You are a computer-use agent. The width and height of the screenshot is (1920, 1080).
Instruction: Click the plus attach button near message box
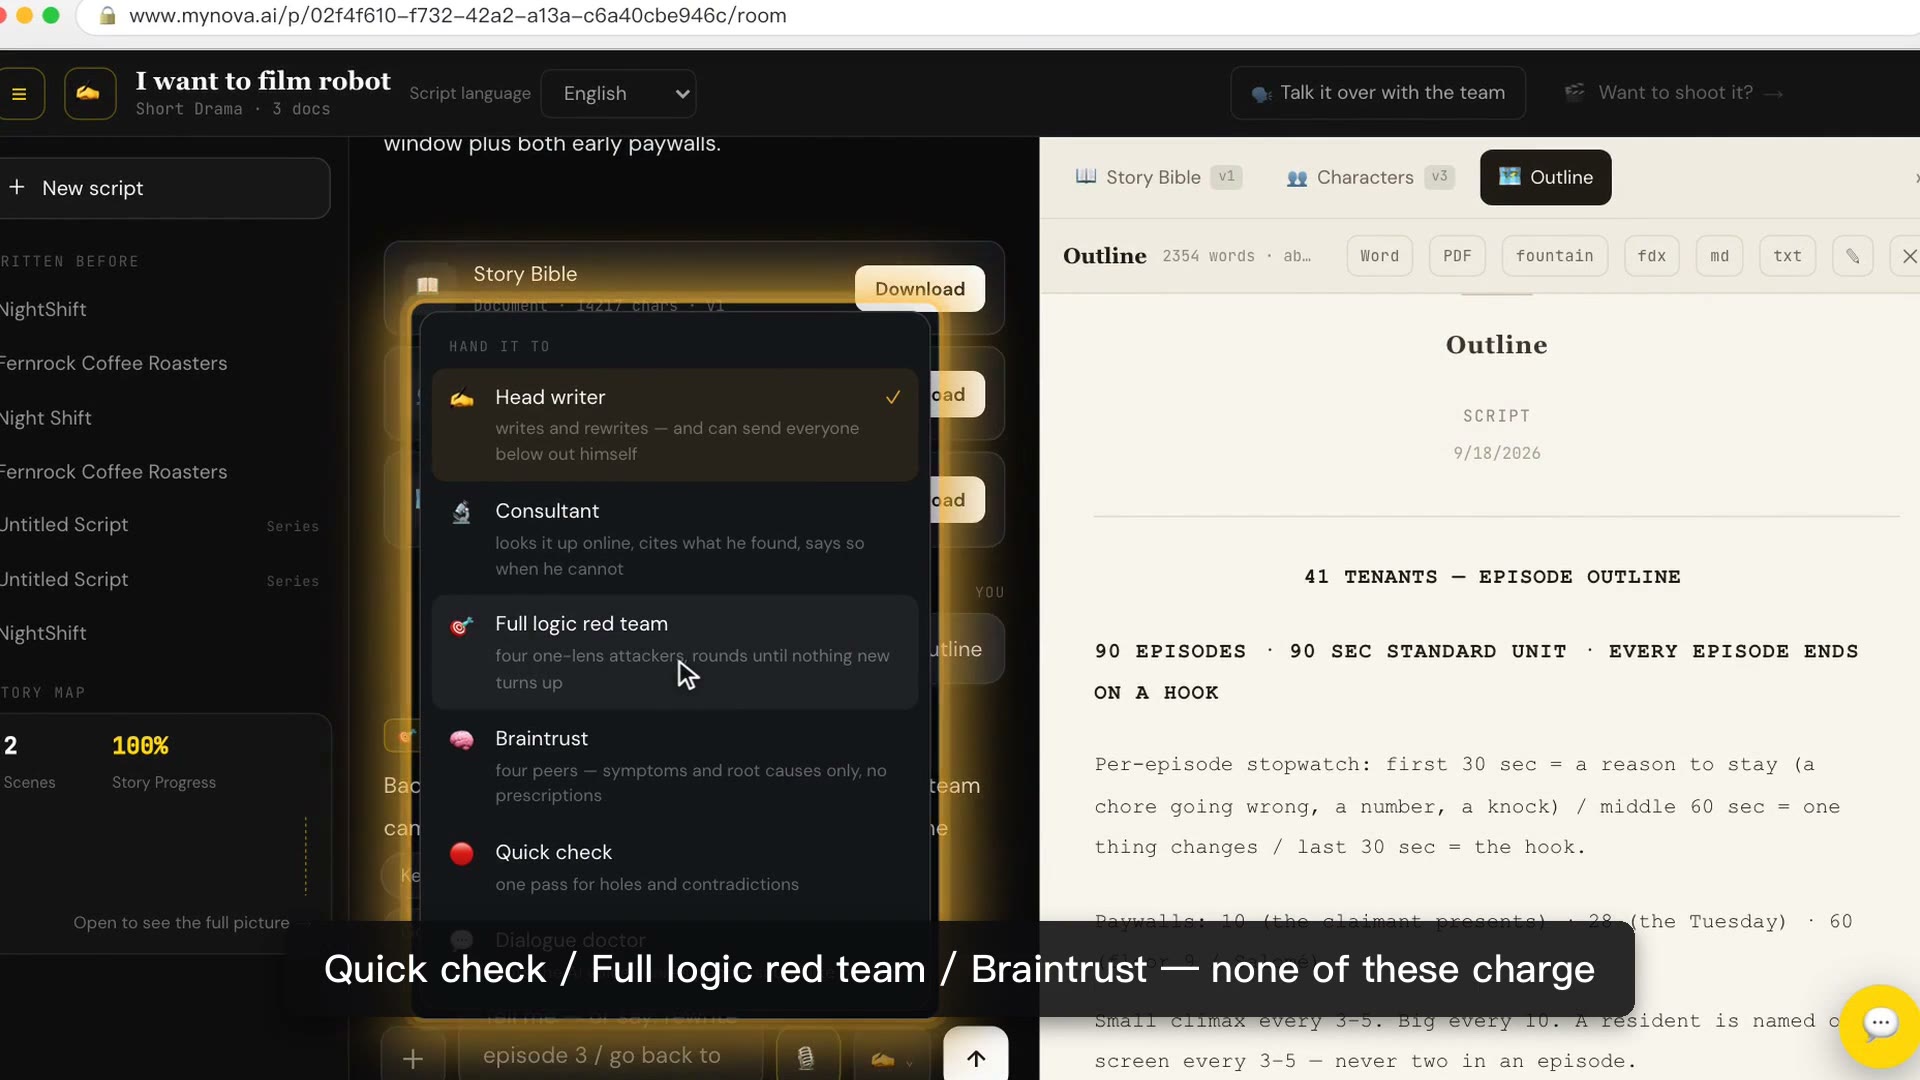[413, 1058]
